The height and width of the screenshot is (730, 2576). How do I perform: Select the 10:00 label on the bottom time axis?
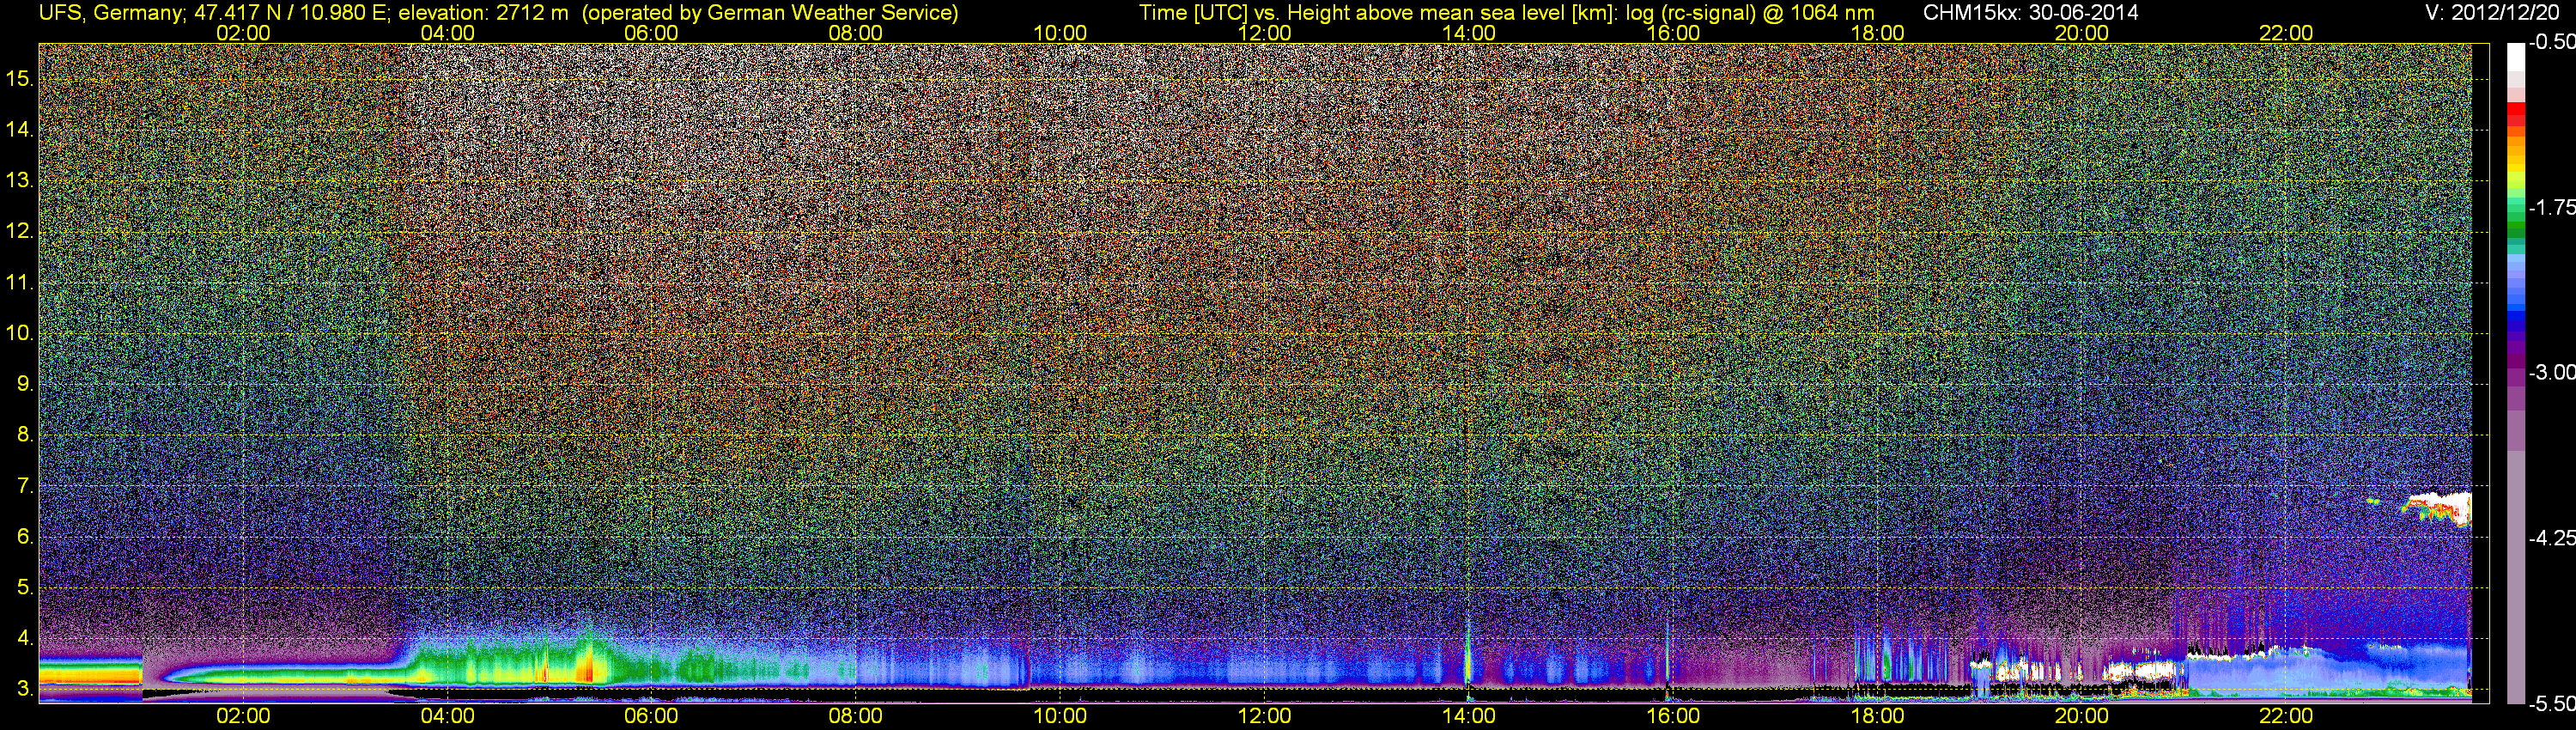(1060, 716)
